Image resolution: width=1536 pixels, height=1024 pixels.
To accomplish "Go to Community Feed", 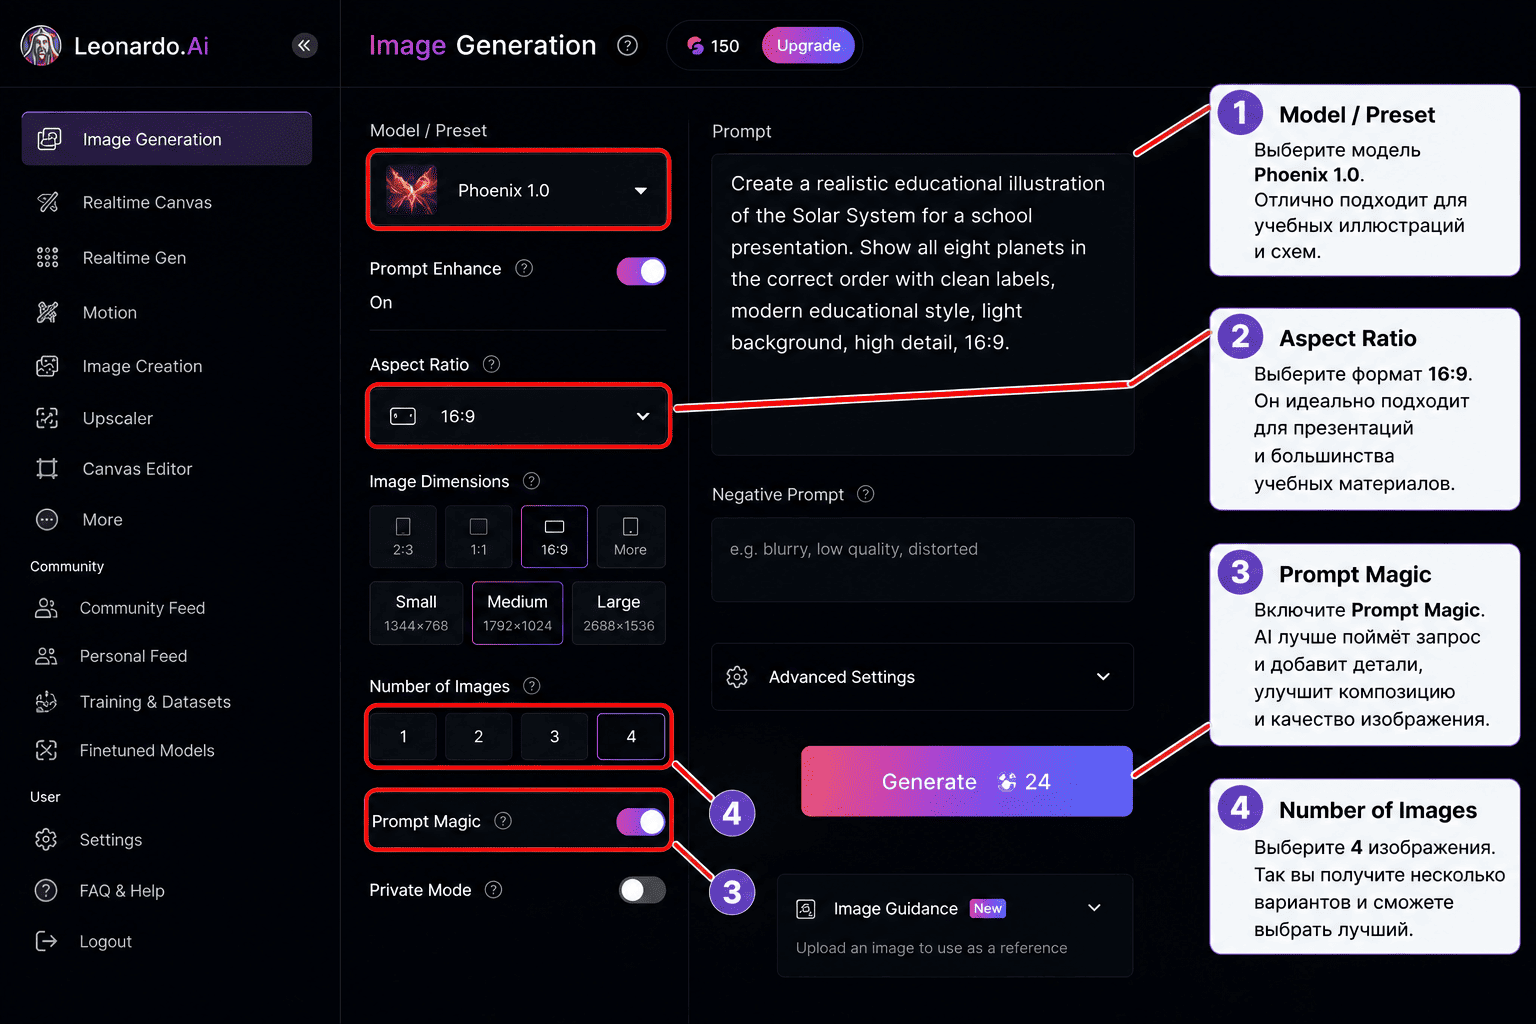I will pyautogui.click(x=142, y=608).
